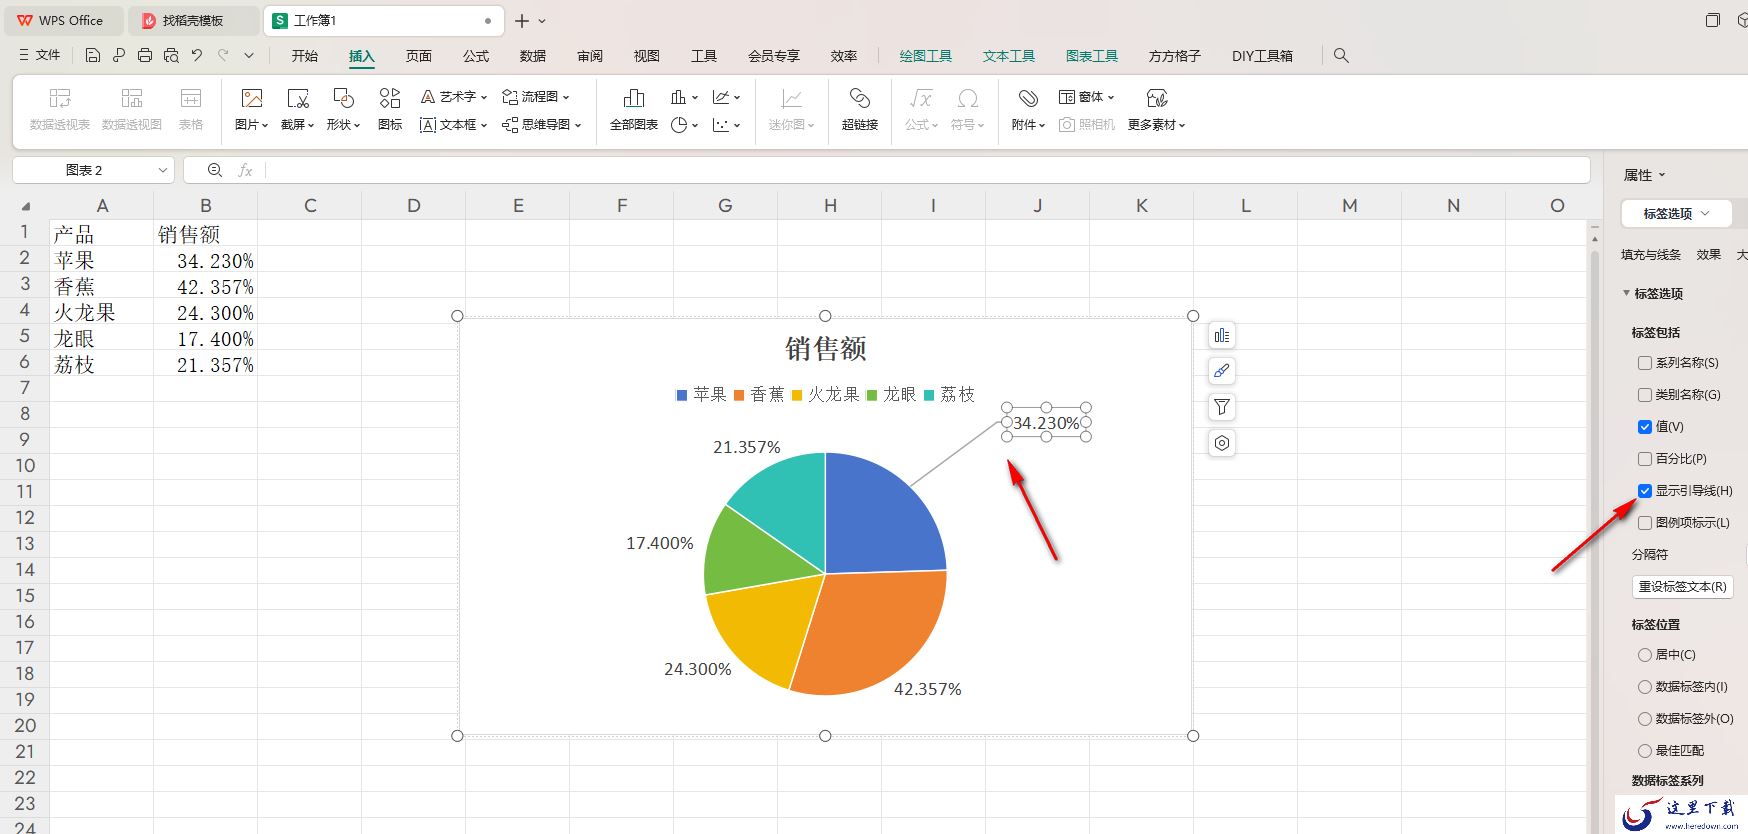The image size is (1748, 834).
Task: Enable 百分比(P) checkbox
Action: 1645,459
